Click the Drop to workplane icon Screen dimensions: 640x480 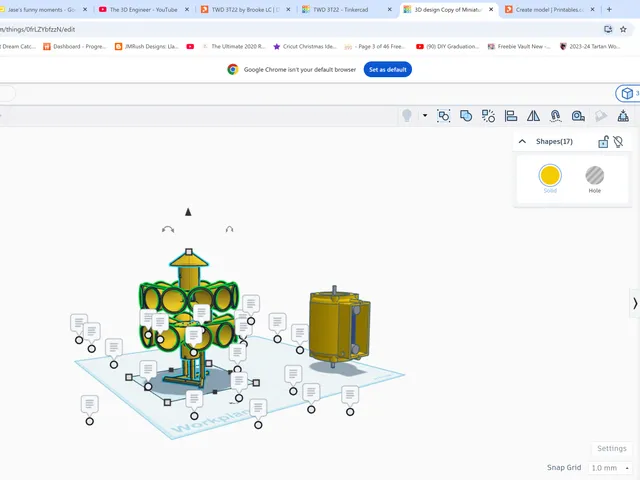click(x=623, y=116)
